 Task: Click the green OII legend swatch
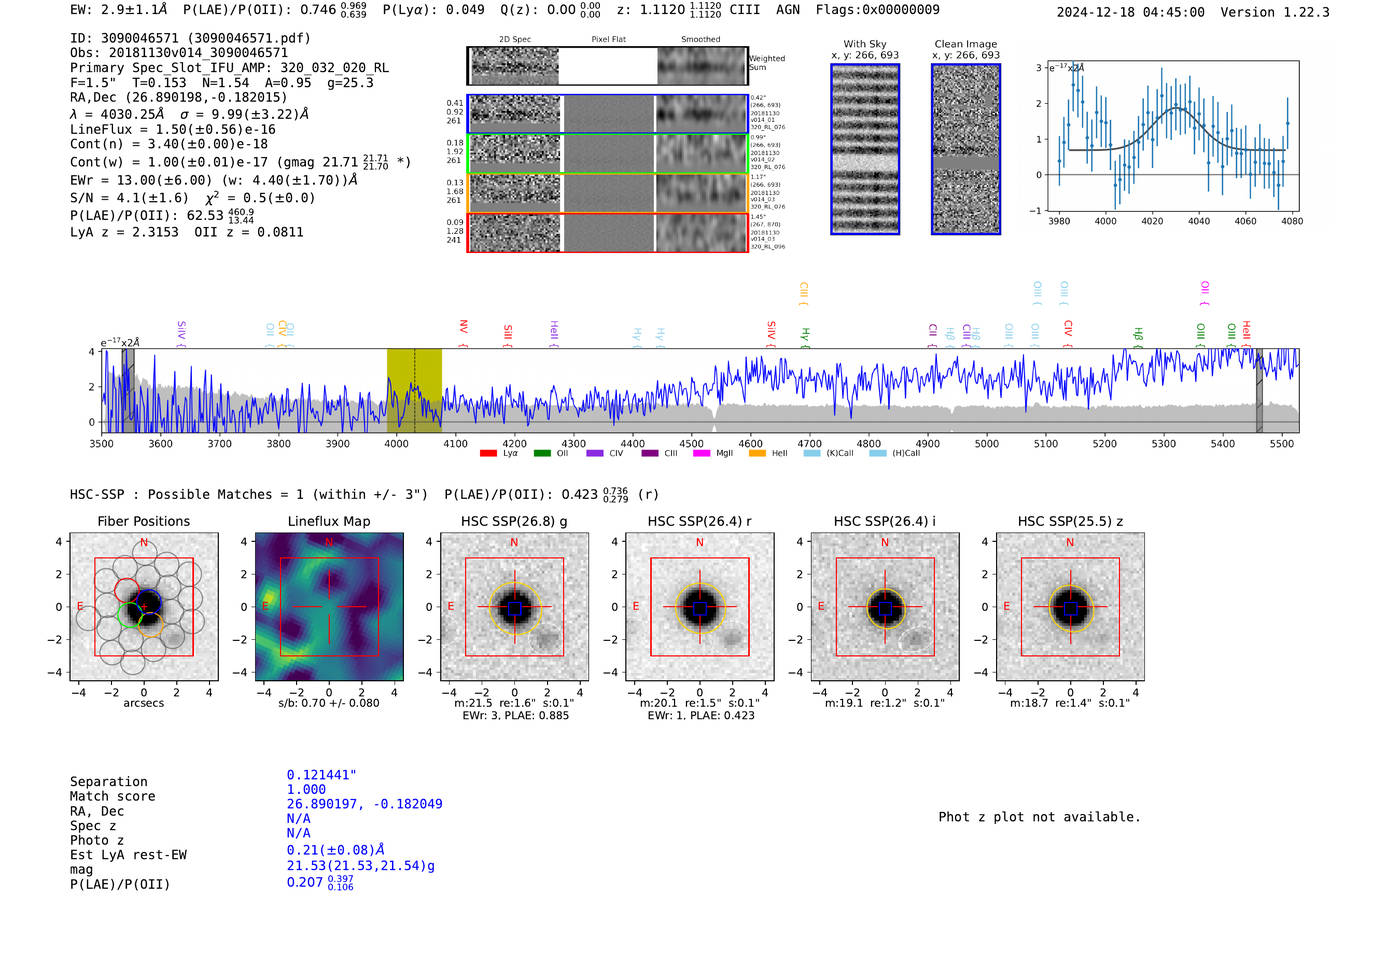[542, 454]
